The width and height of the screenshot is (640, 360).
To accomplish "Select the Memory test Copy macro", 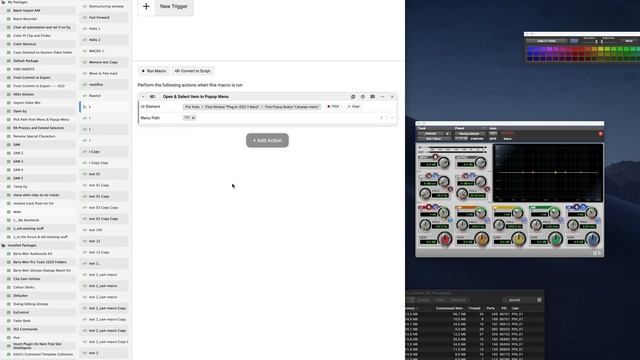I will (x=104, y=62).
